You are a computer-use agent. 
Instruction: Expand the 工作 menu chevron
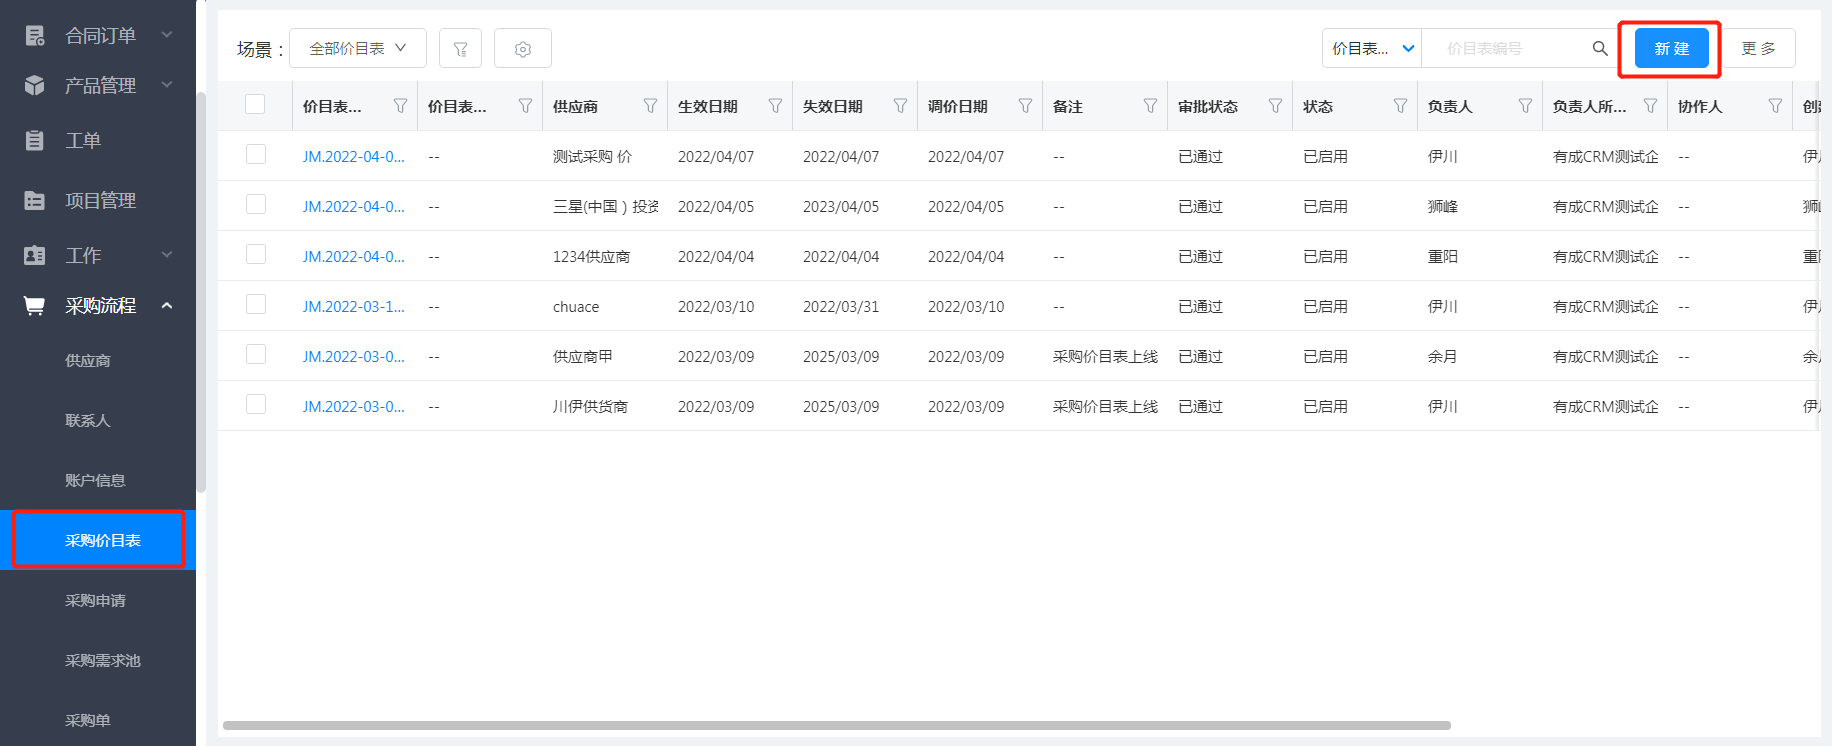pos(167,255)
